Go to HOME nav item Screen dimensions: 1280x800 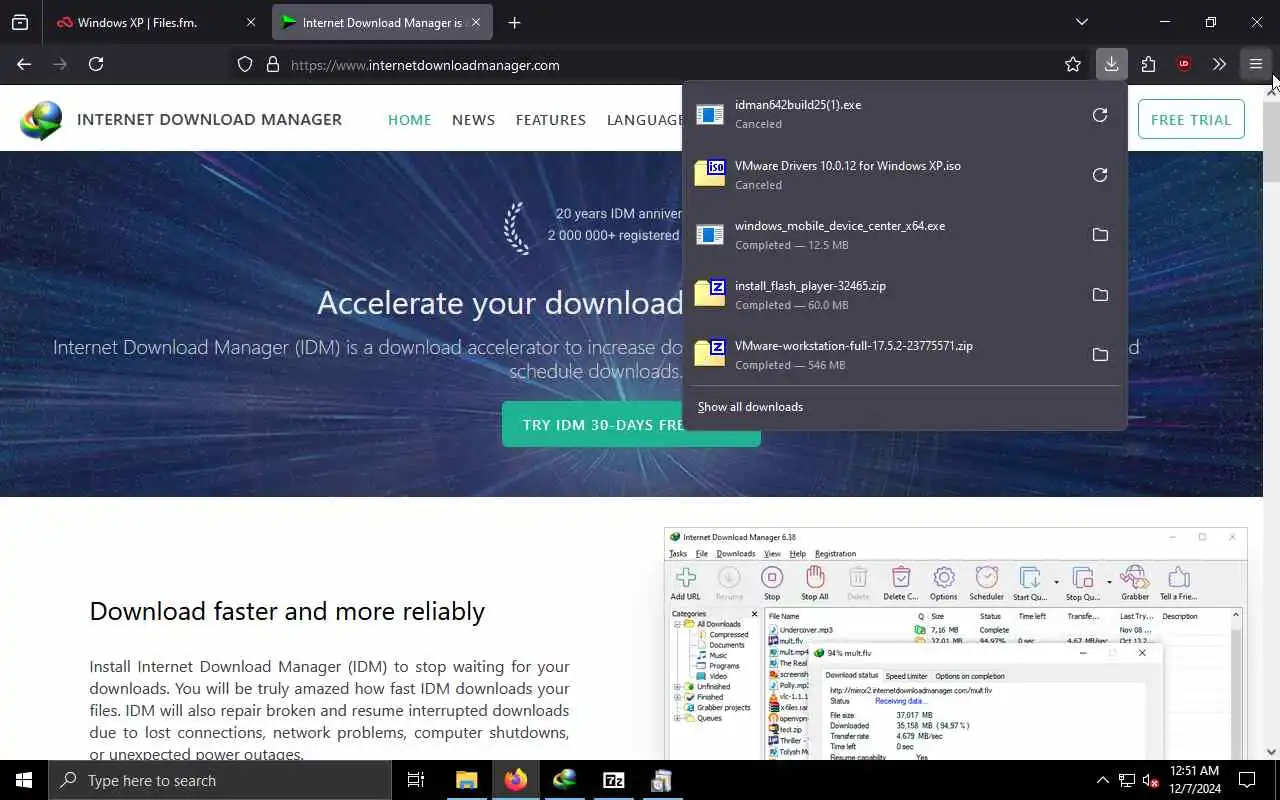(x=409, y=119)
